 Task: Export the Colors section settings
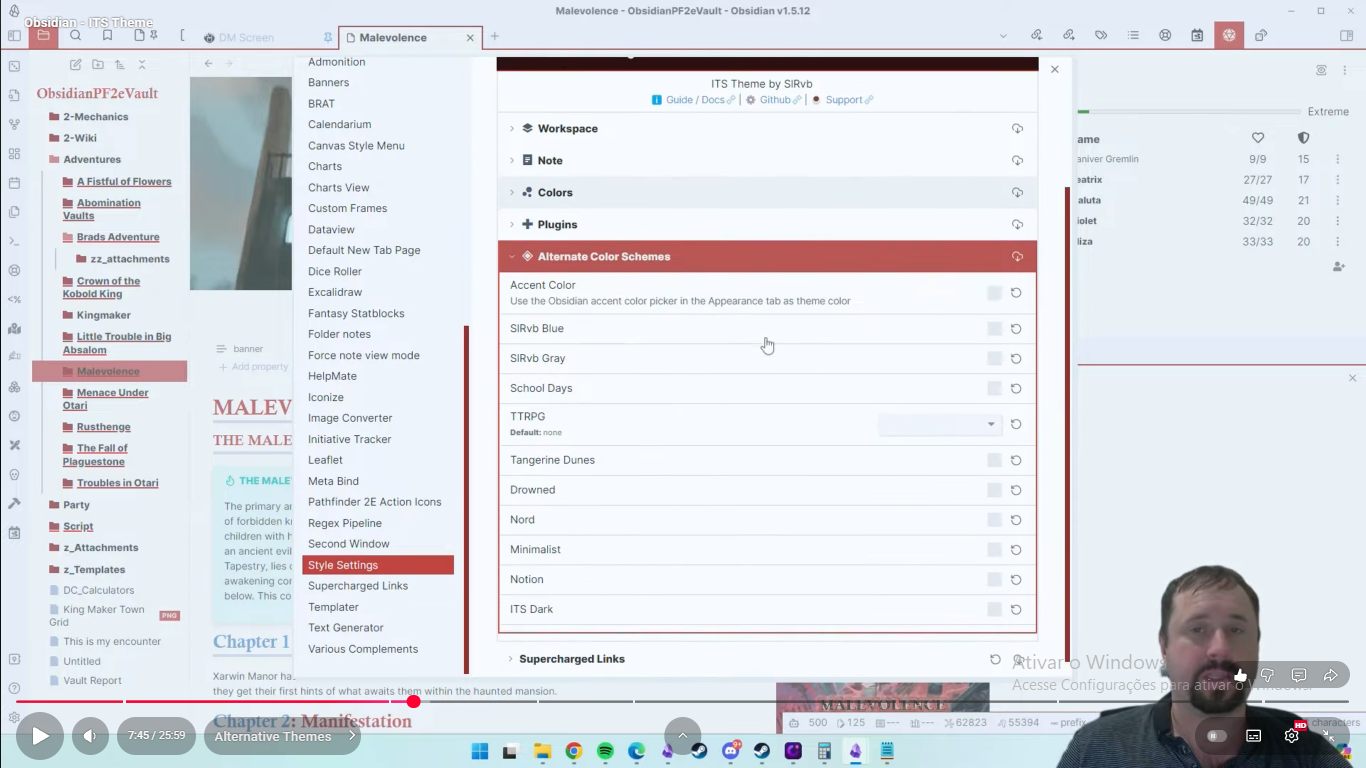click(x=1017, y=193)
